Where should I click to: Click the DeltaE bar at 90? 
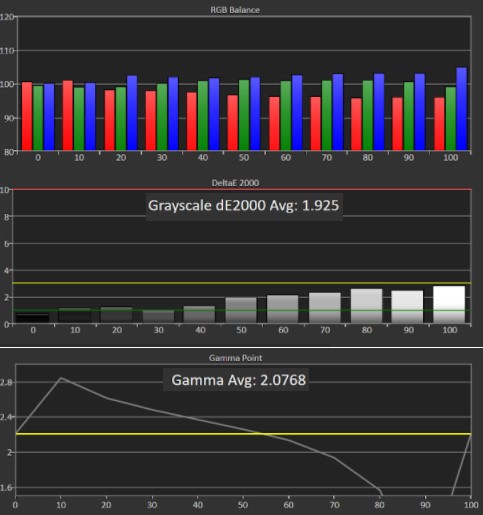(x=407, y=307)
